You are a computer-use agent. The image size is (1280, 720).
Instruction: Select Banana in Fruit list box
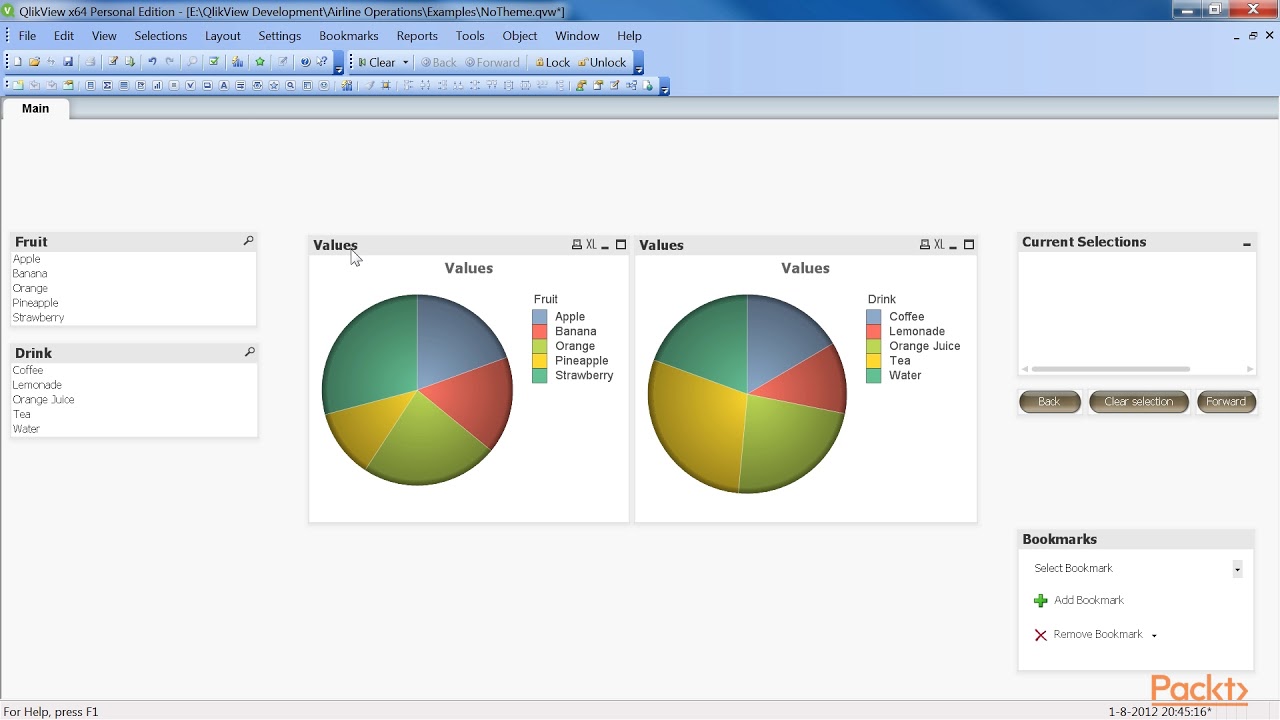point(133,273)
